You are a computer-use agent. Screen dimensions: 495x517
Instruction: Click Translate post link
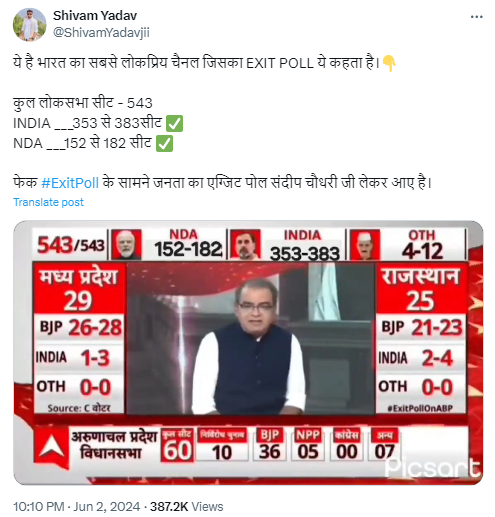48,202
